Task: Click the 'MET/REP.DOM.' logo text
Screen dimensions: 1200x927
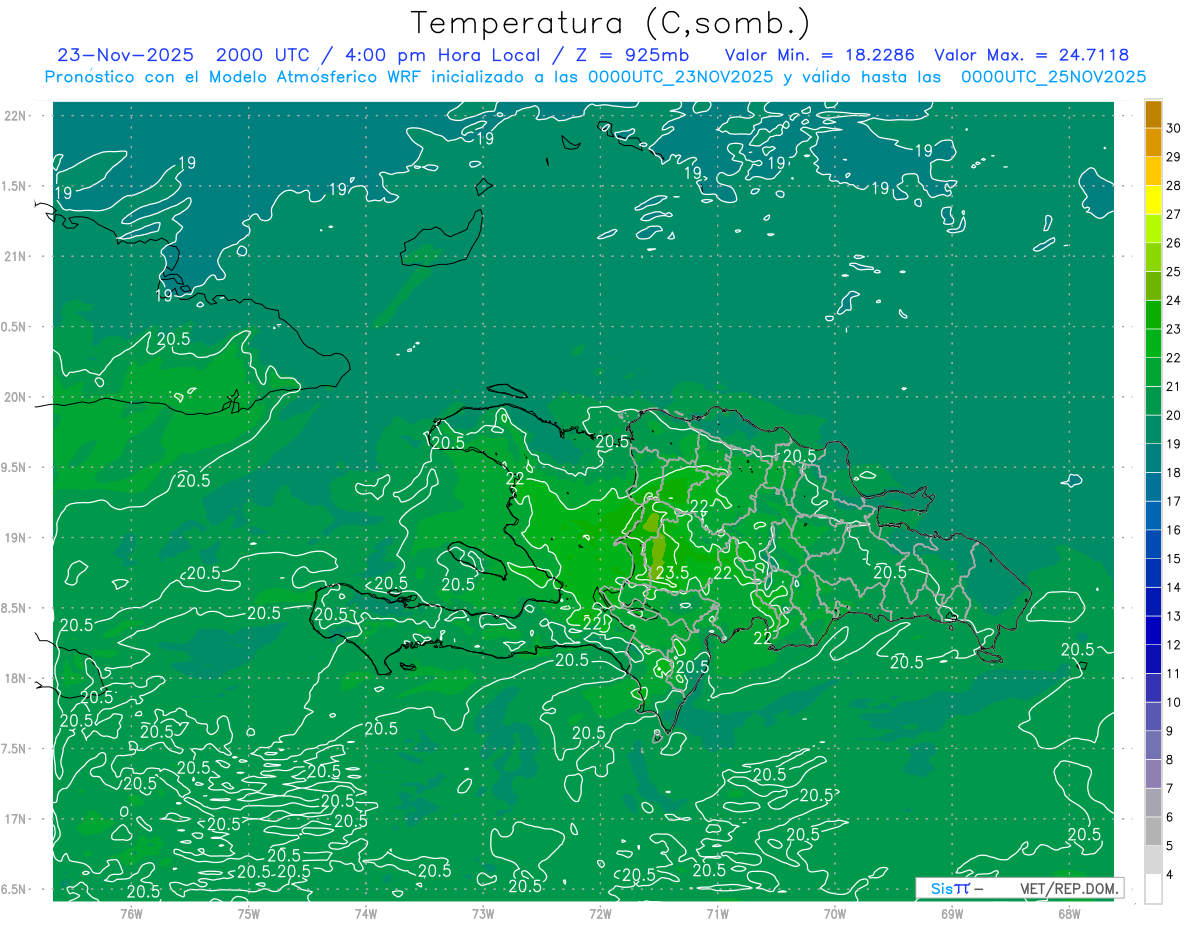Action: pos(1068,888)
